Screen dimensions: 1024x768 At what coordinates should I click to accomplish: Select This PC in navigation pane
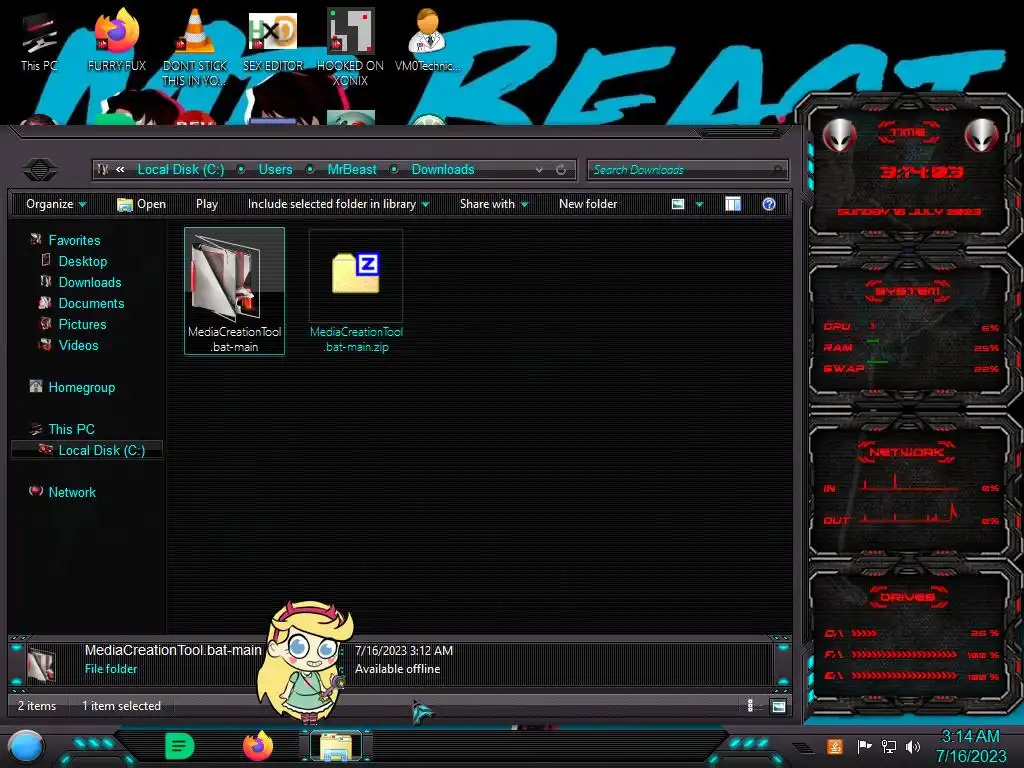(71, 429)
